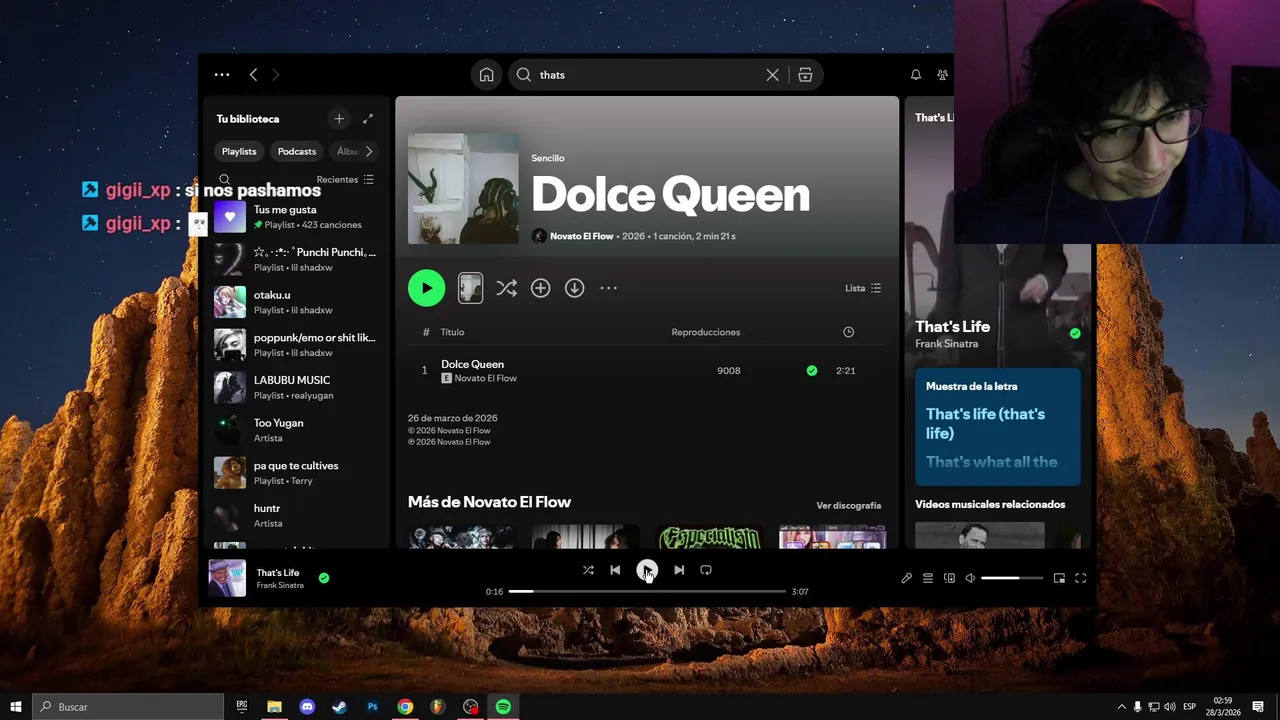
Task: Adjust the Spotify volume slider
Action: (x=1012, y=578)
